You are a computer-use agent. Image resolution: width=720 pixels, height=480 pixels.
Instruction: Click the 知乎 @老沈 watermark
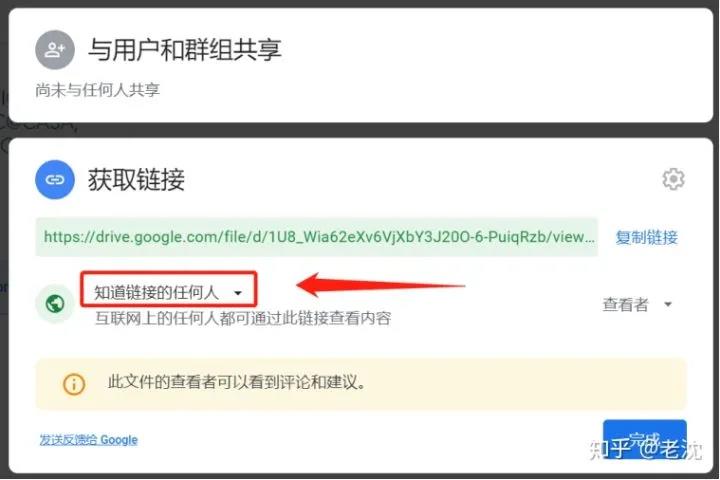[646, 448]
